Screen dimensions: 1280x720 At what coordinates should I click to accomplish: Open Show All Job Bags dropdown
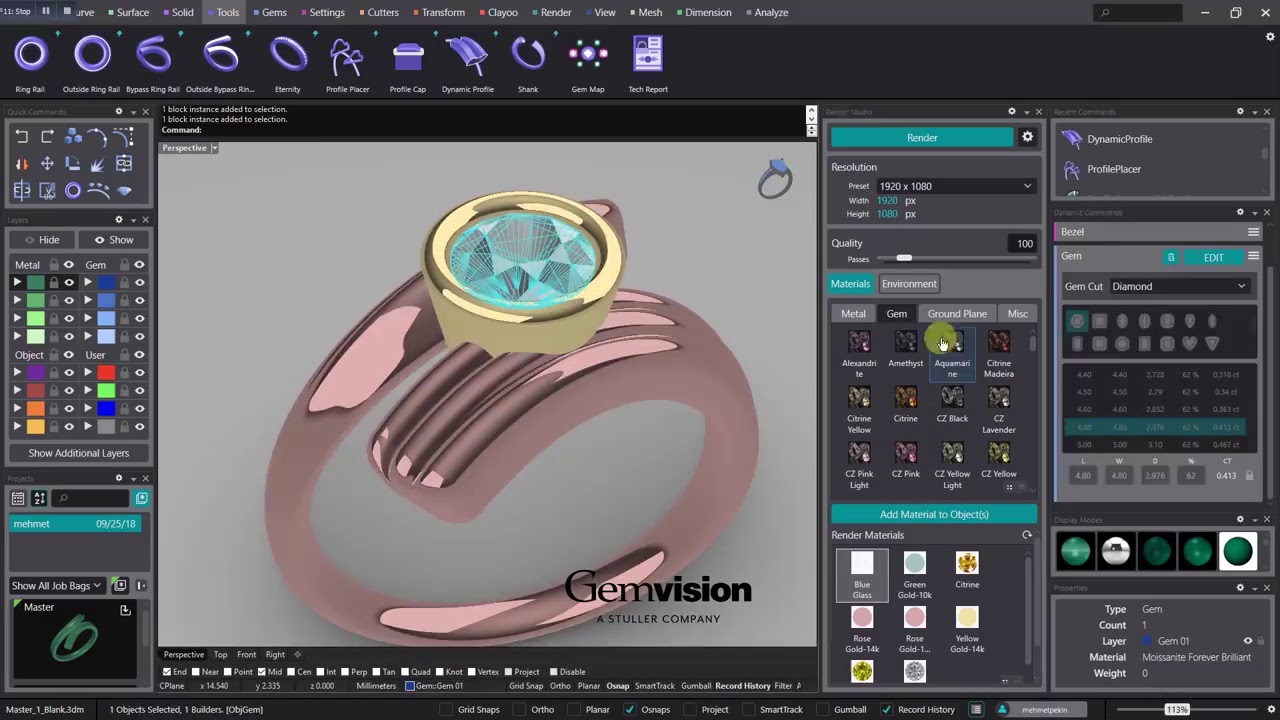[x=57, y=586]
